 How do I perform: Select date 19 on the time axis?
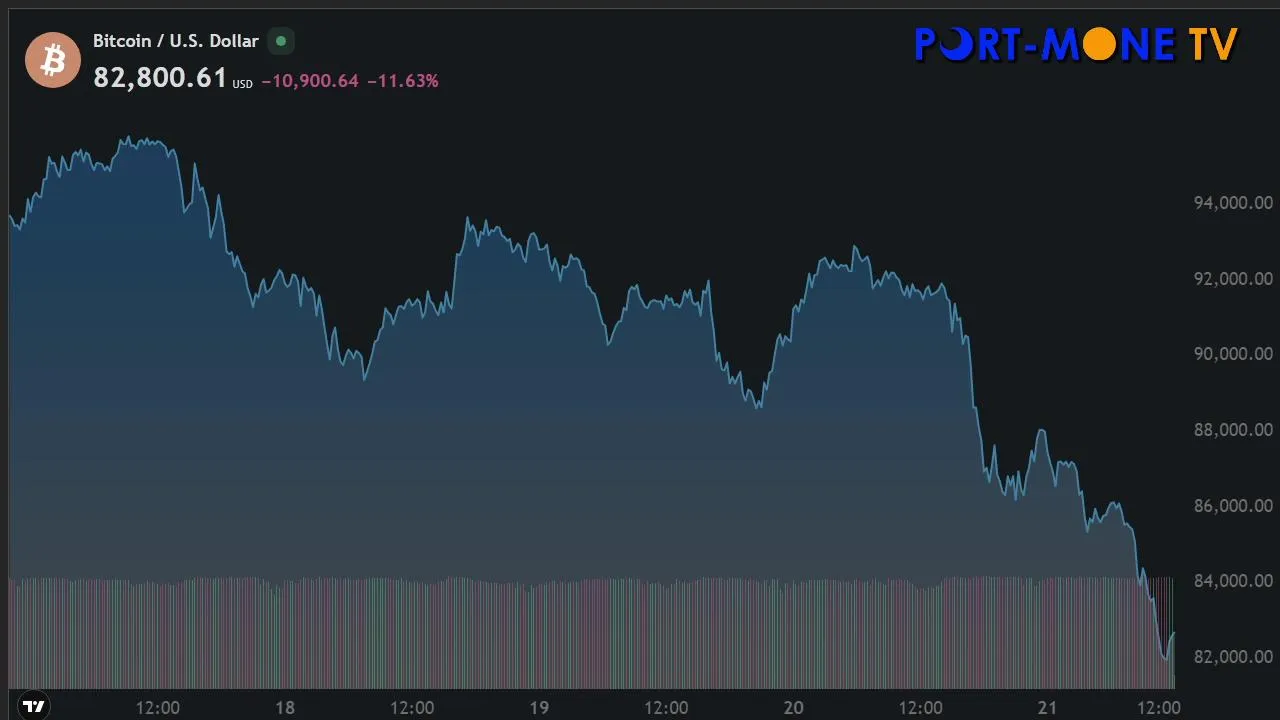(x=539, y=708)
